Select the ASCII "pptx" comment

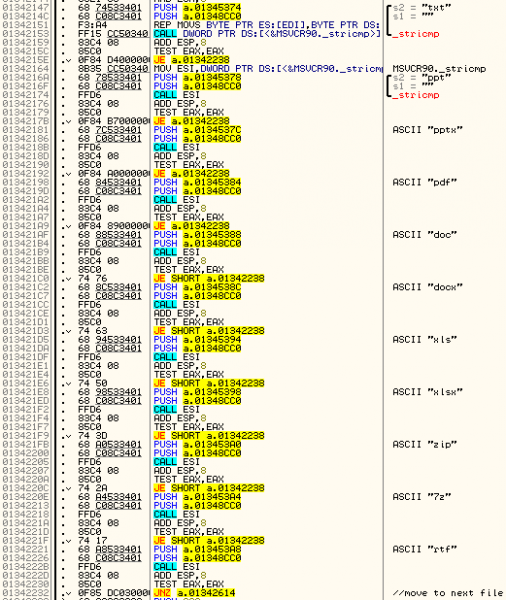coord(428,130)
